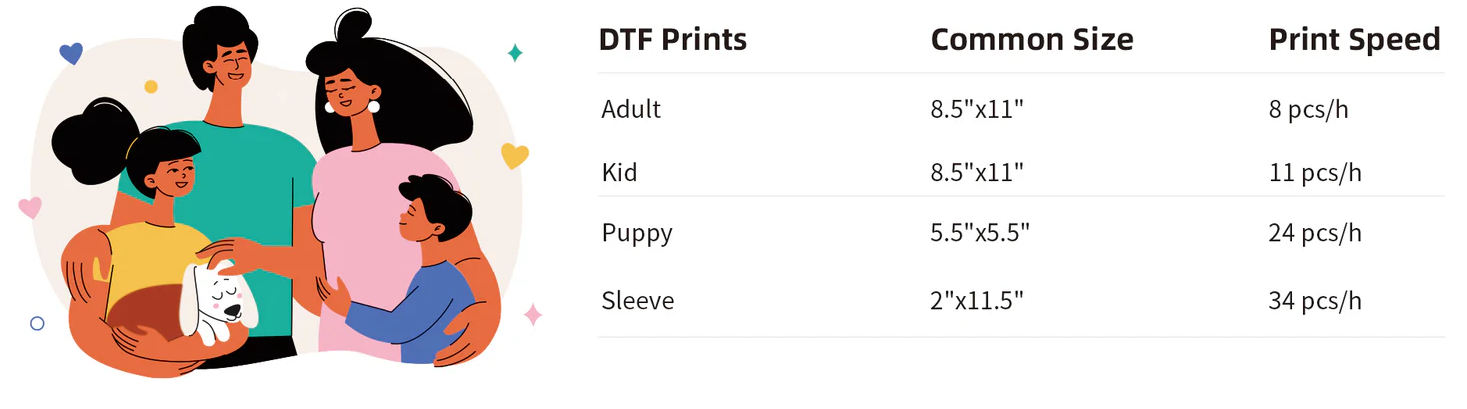Select the Print Speed column header
The height and width of the screenshot is (409, 1467).
[x=1354, y=40]
